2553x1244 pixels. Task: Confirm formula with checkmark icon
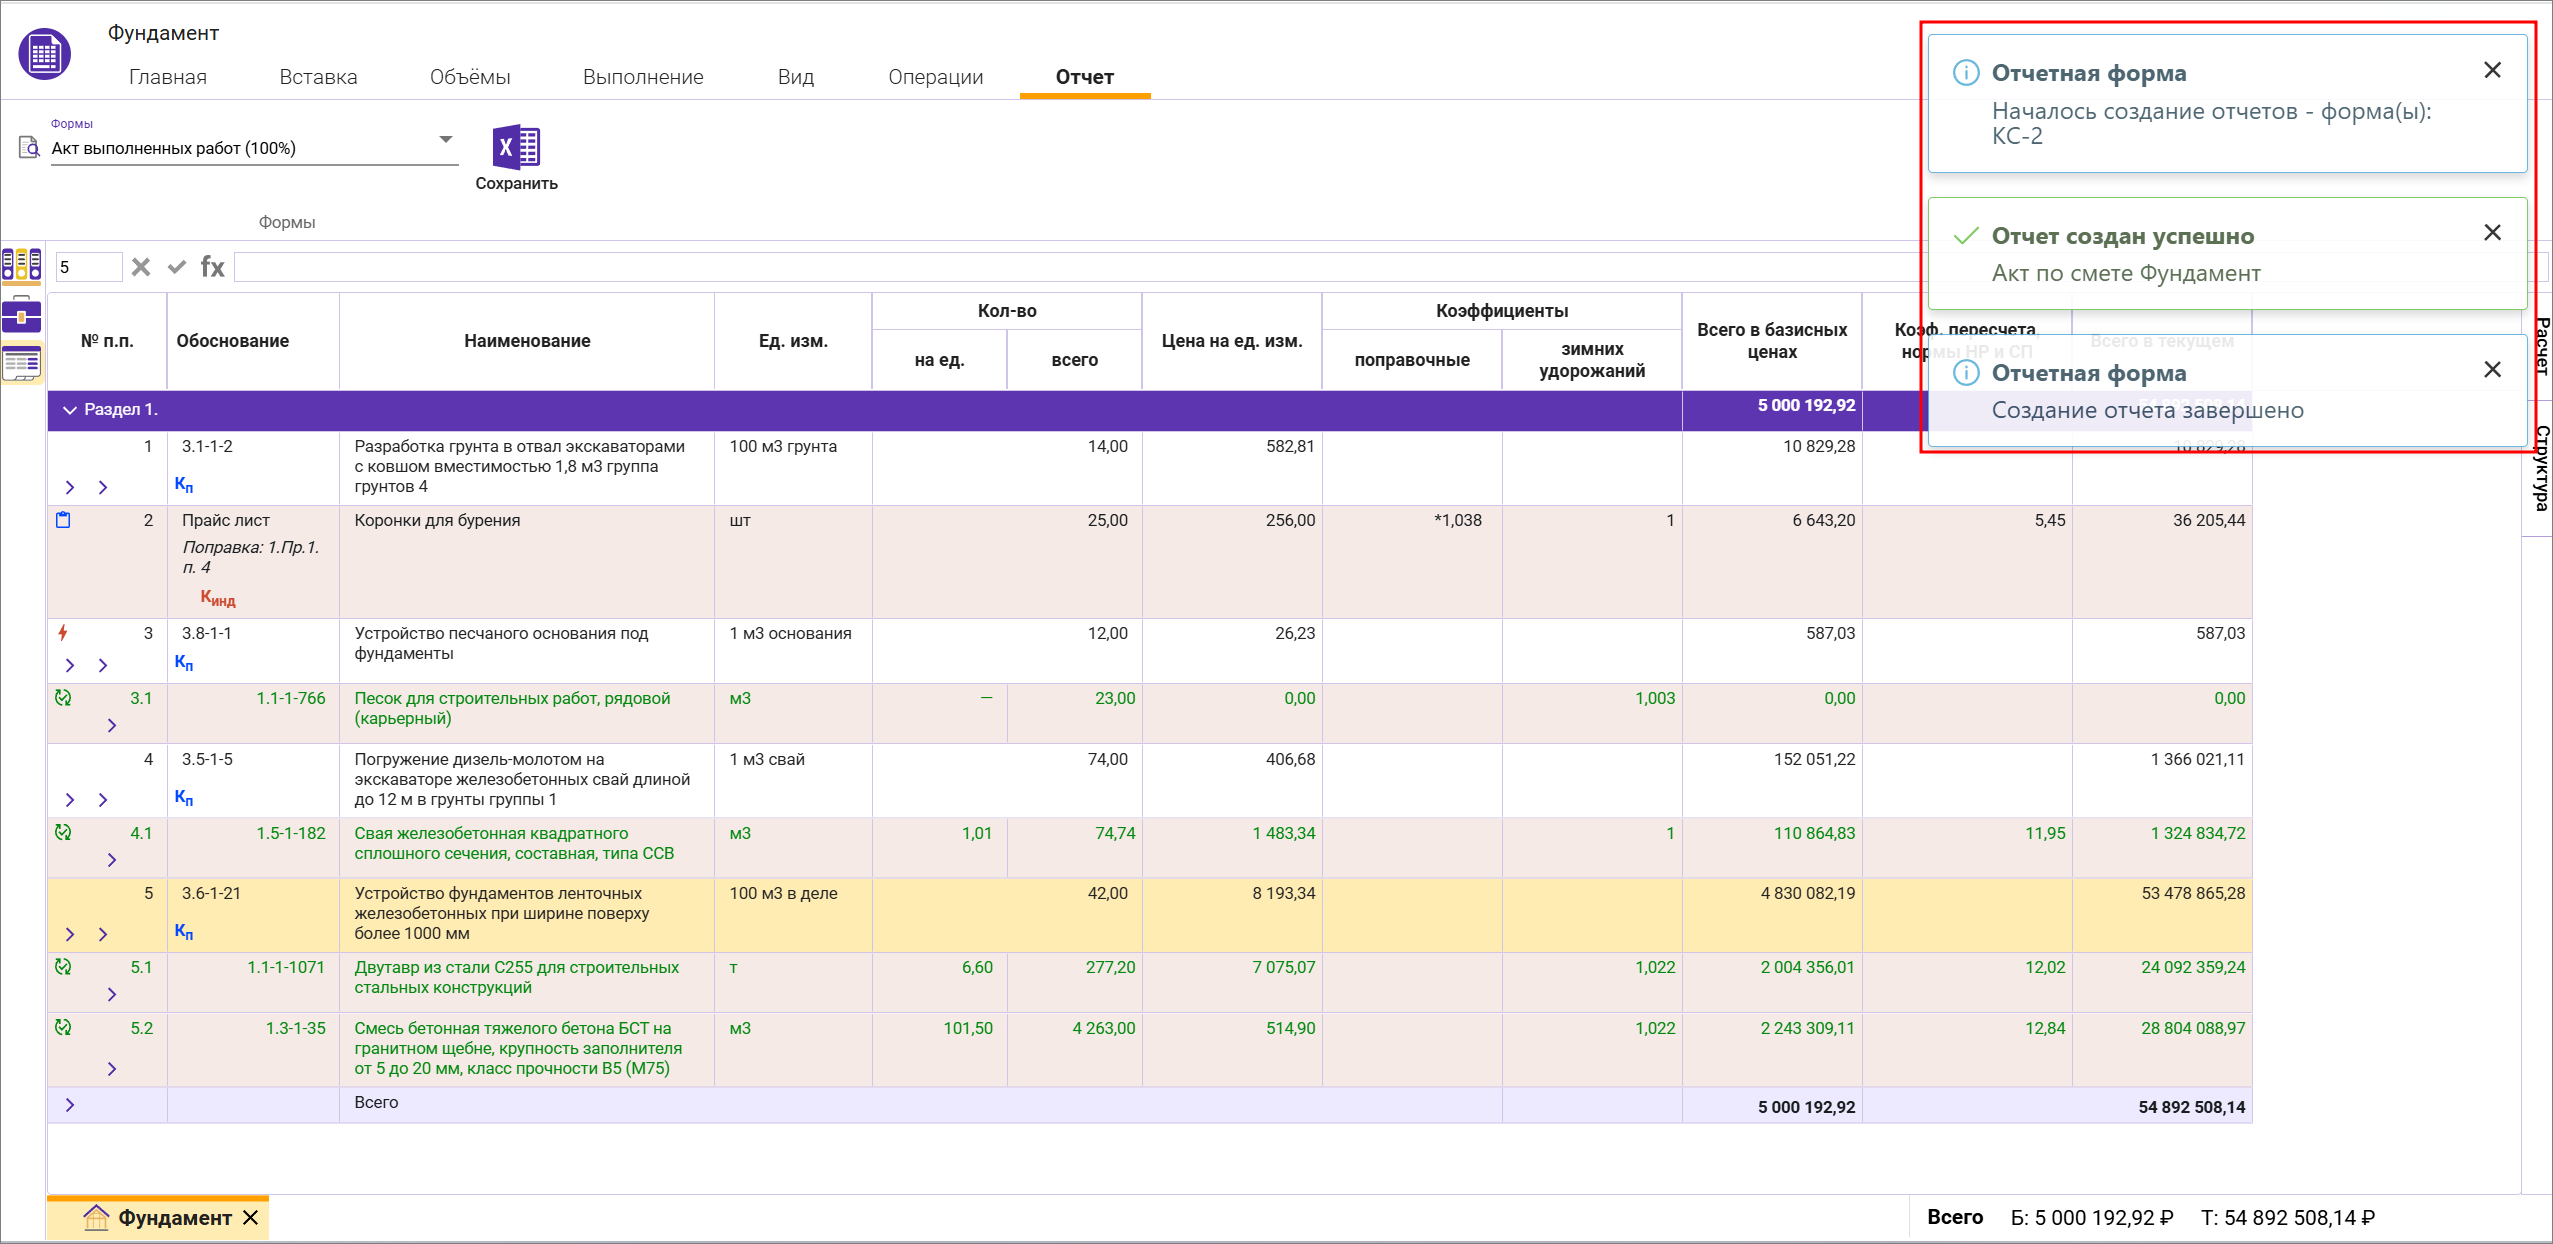177,267
